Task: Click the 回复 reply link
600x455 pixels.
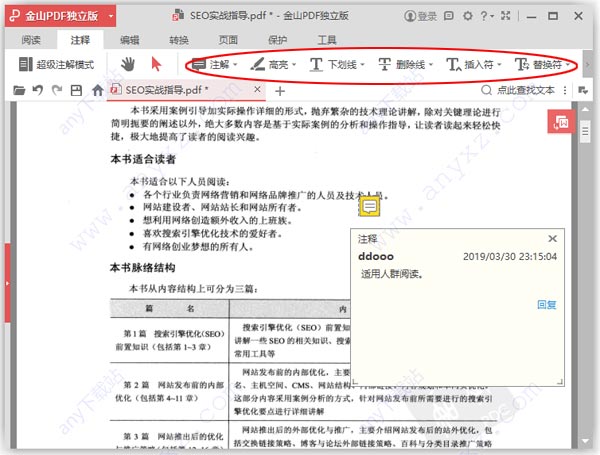Action: click(x=546, y=305)
